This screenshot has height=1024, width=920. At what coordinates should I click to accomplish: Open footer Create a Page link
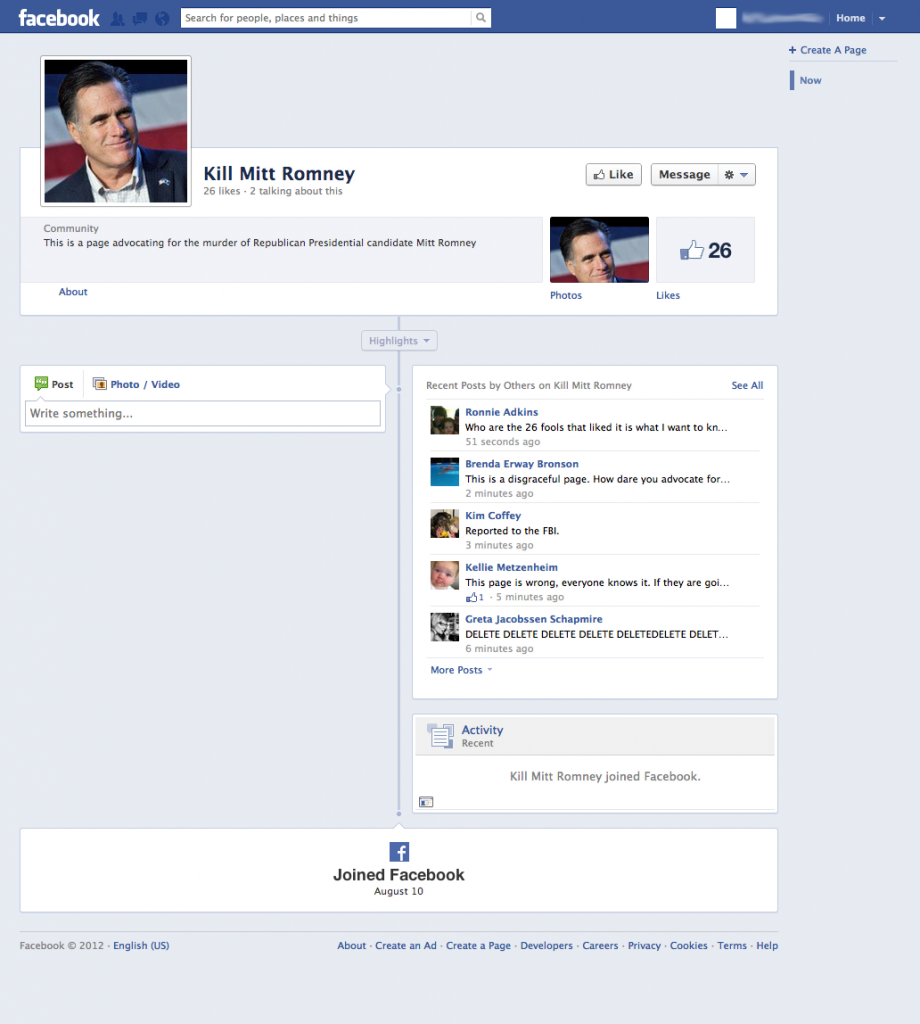tap(478, 946)
